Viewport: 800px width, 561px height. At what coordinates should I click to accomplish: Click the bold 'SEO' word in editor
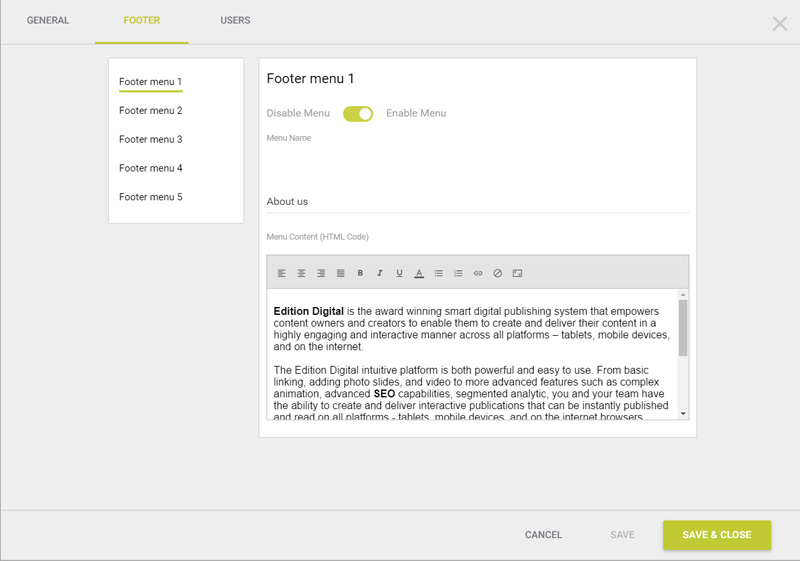384,394
